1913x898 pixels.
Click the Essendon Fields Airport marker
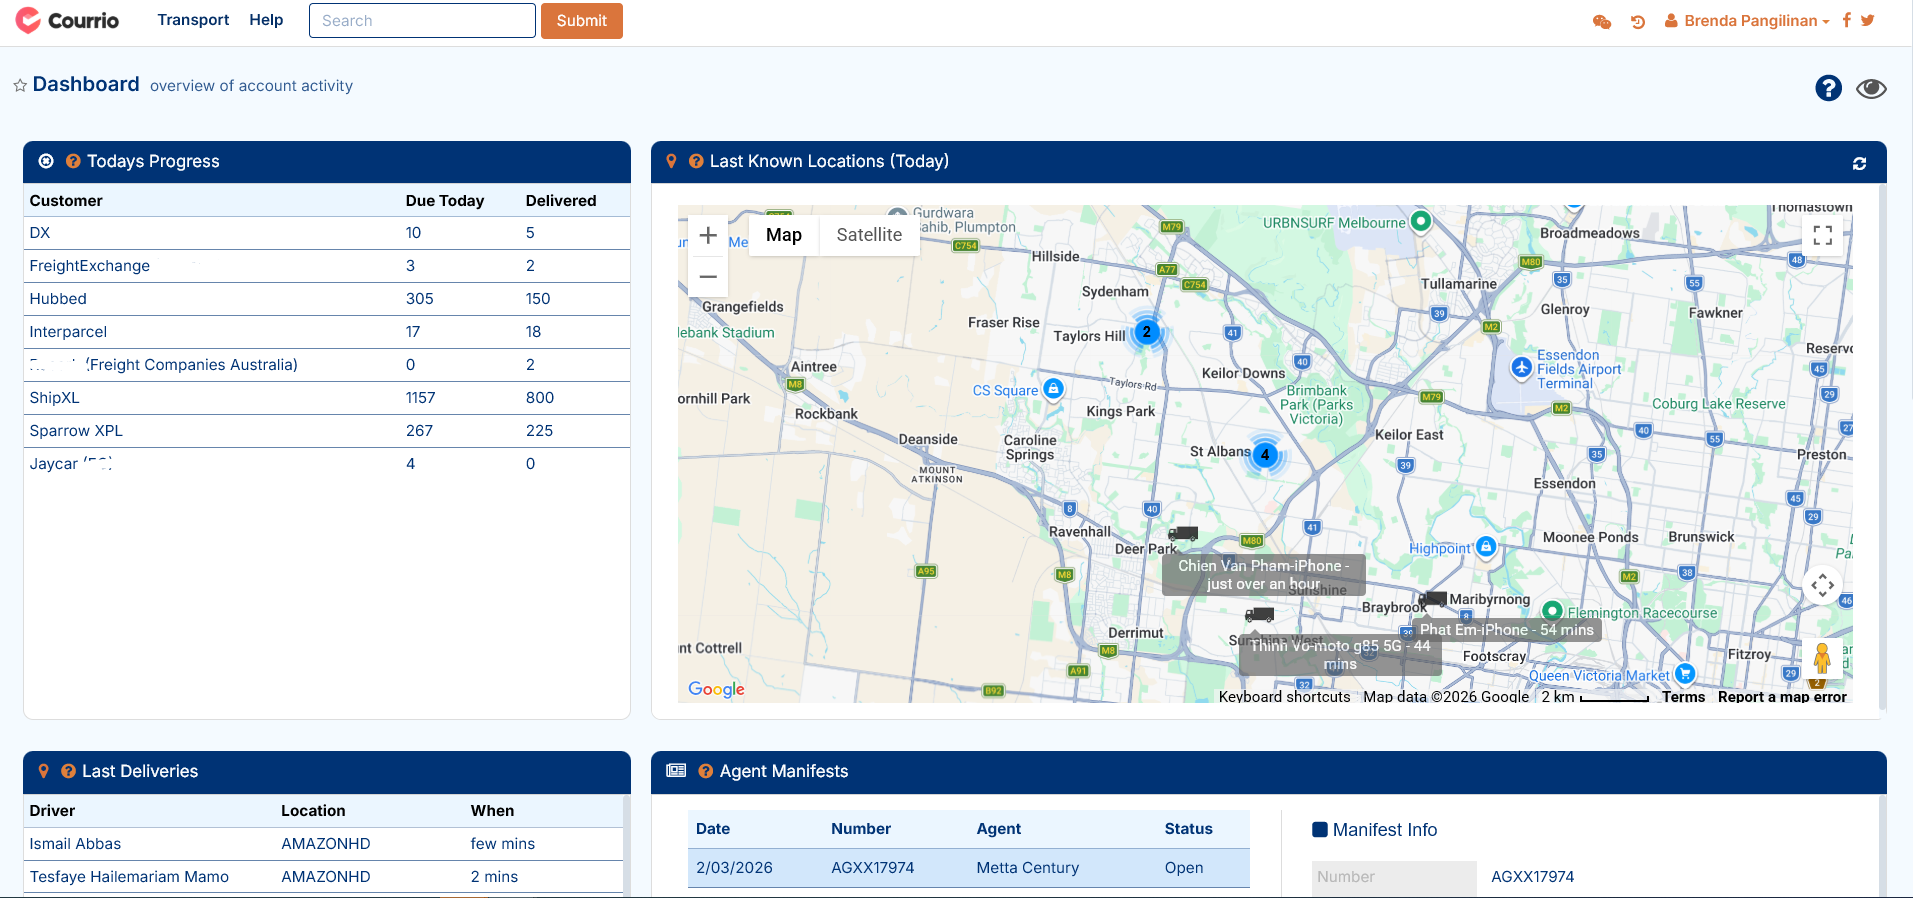coord(1521,368)
